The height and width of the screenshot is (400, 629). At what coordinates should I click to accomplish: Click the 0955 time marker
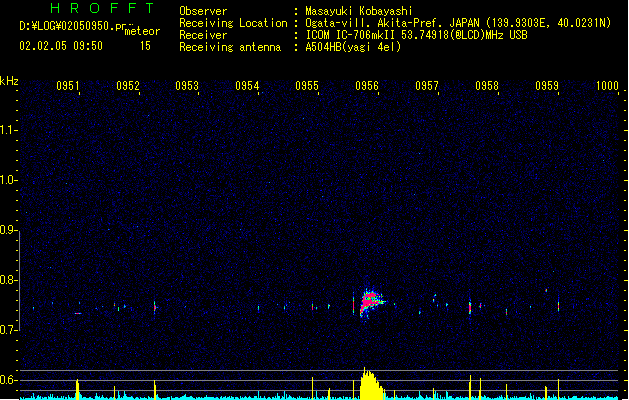(307, 86)
